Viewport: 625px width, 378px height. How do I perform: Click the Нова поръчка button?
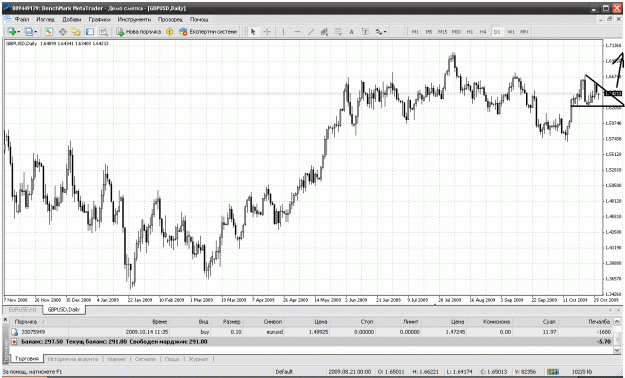pyautogui.click(x=138, y=32)
